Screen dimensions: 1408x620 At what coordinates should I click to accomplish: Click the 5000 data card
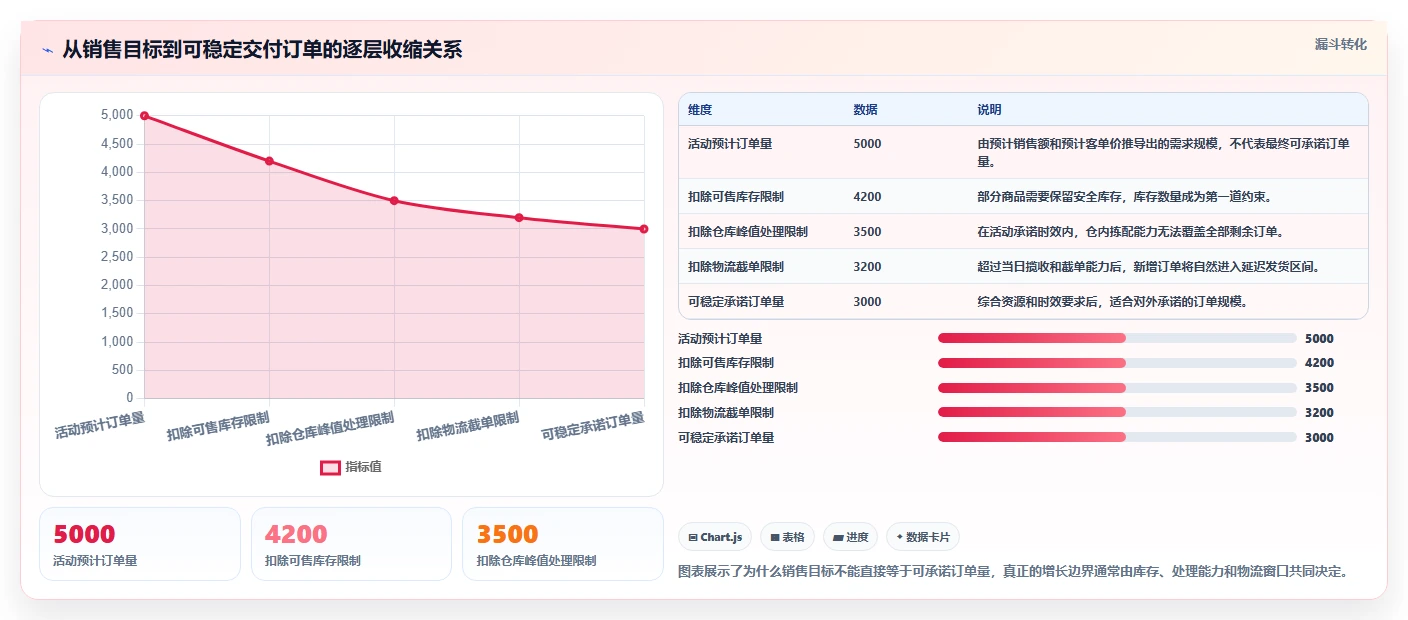(x=140, y=544)
